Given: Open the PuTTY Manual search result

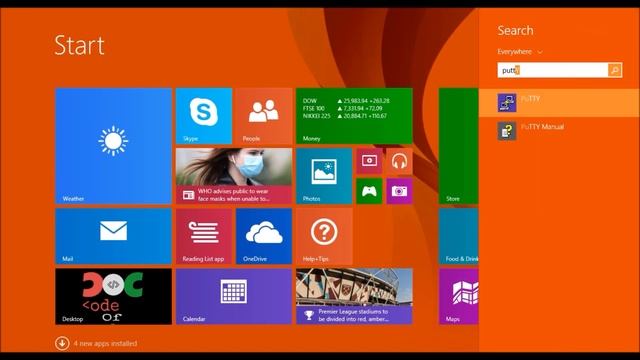Looking at the screenshot, I should click(559, 131).
